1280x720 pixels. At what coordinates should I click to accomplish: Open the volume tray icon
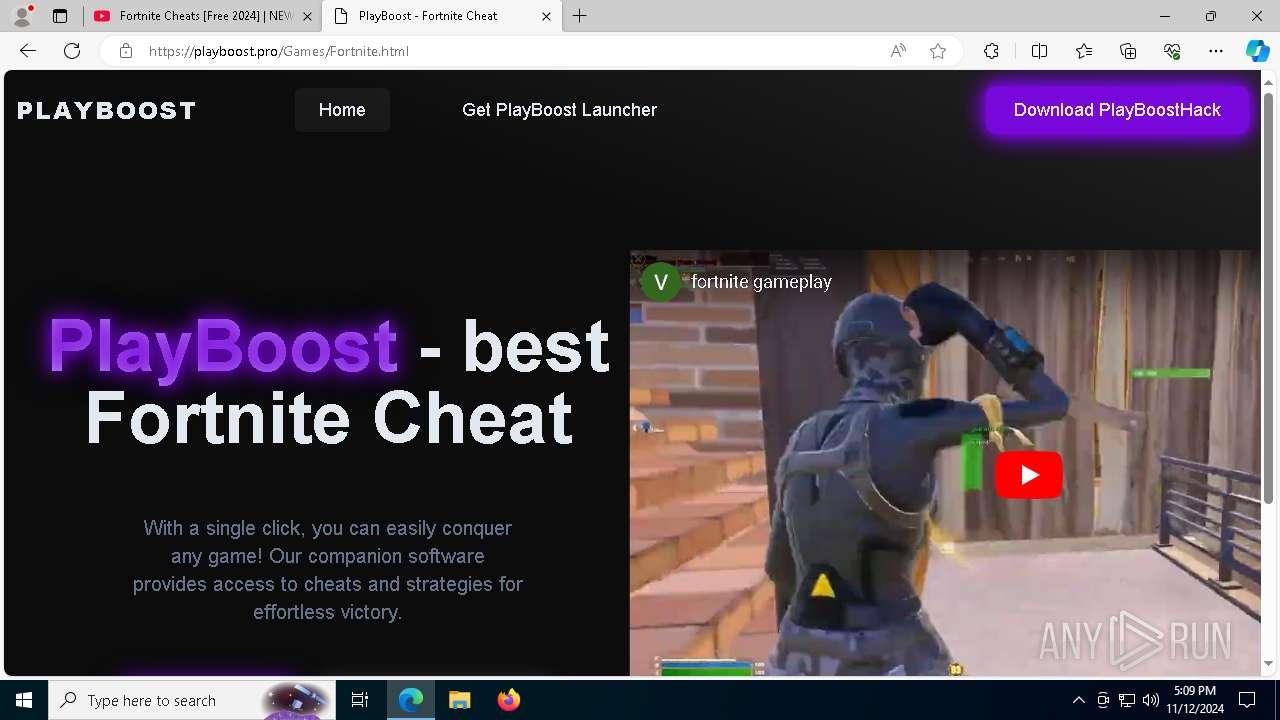pos(1151,700)
